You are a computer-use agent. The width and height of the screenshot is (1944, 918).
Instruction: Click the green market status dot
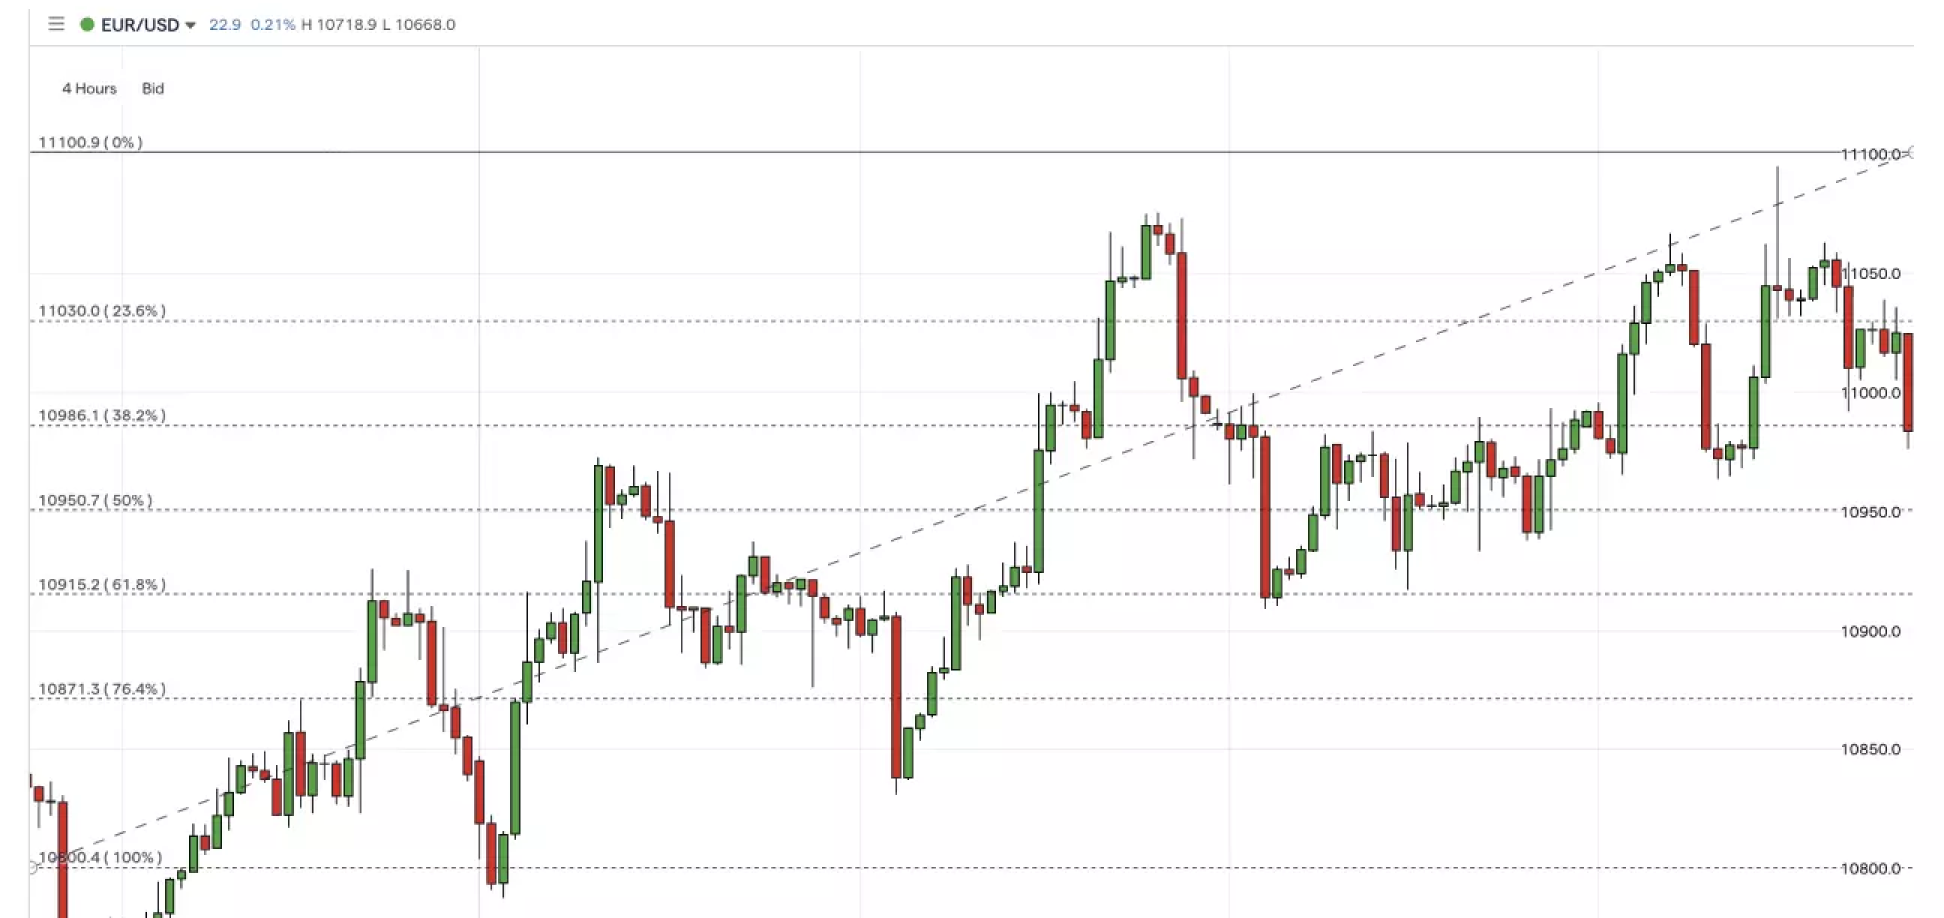[x=87, y=24]
